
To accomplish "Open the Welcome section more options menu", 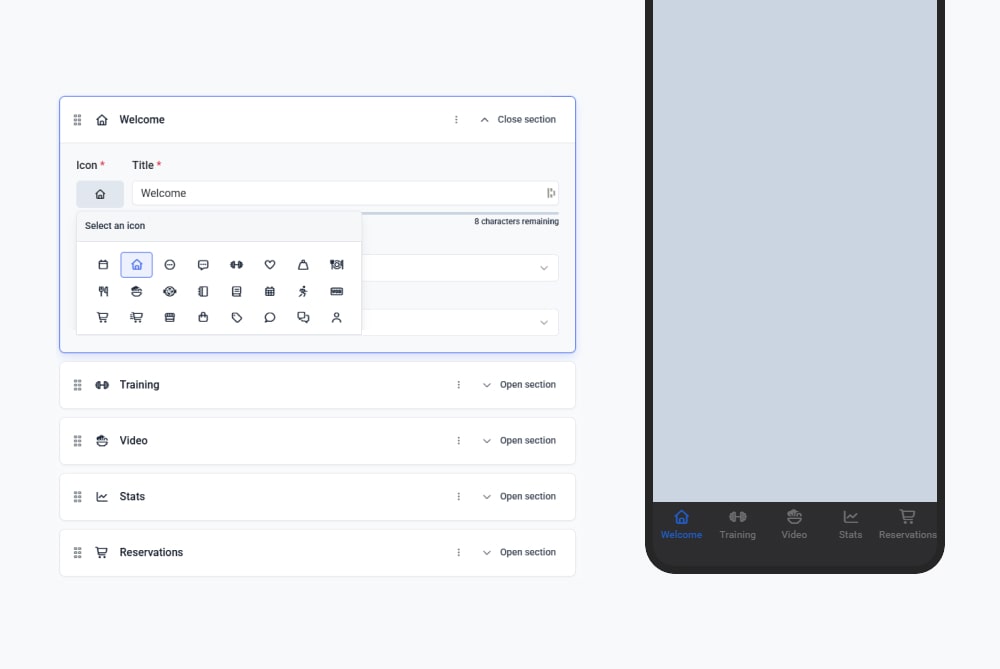I will tap(456, 119).
